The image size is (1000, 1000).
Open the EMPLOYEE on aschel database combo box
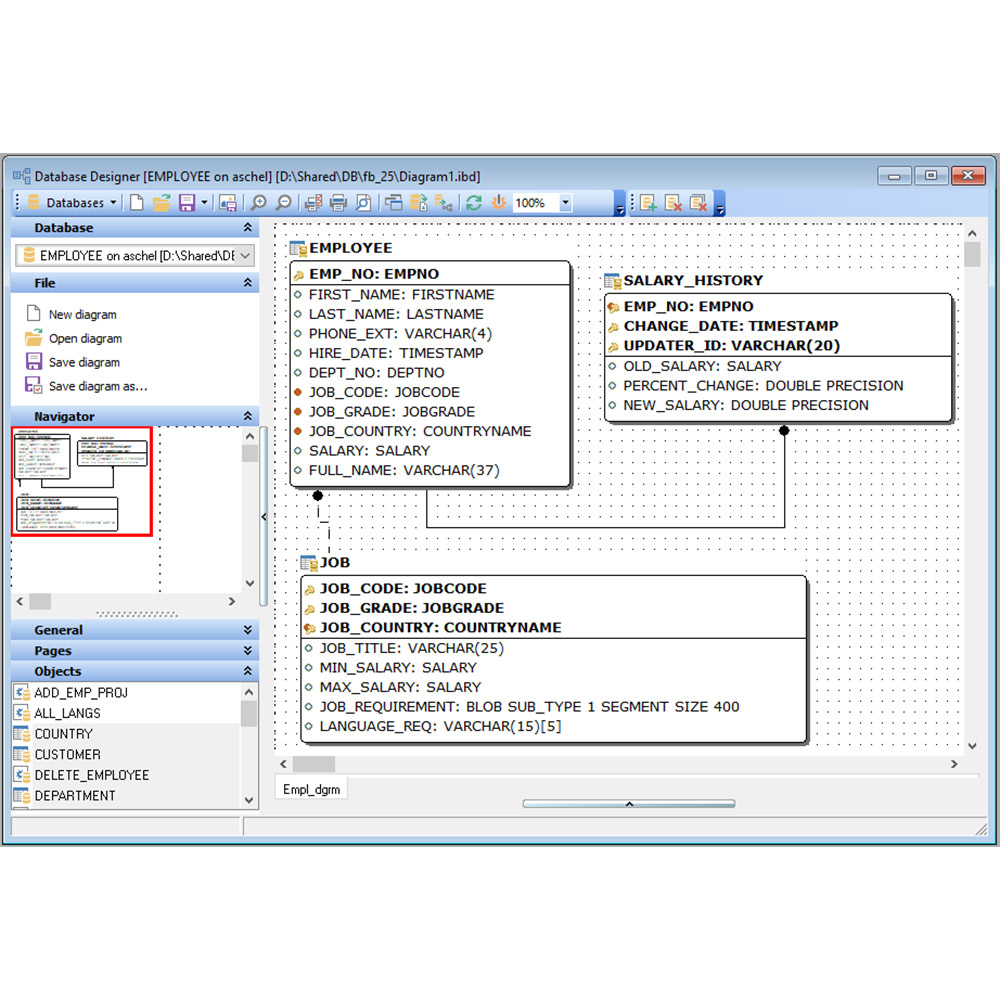135,256
